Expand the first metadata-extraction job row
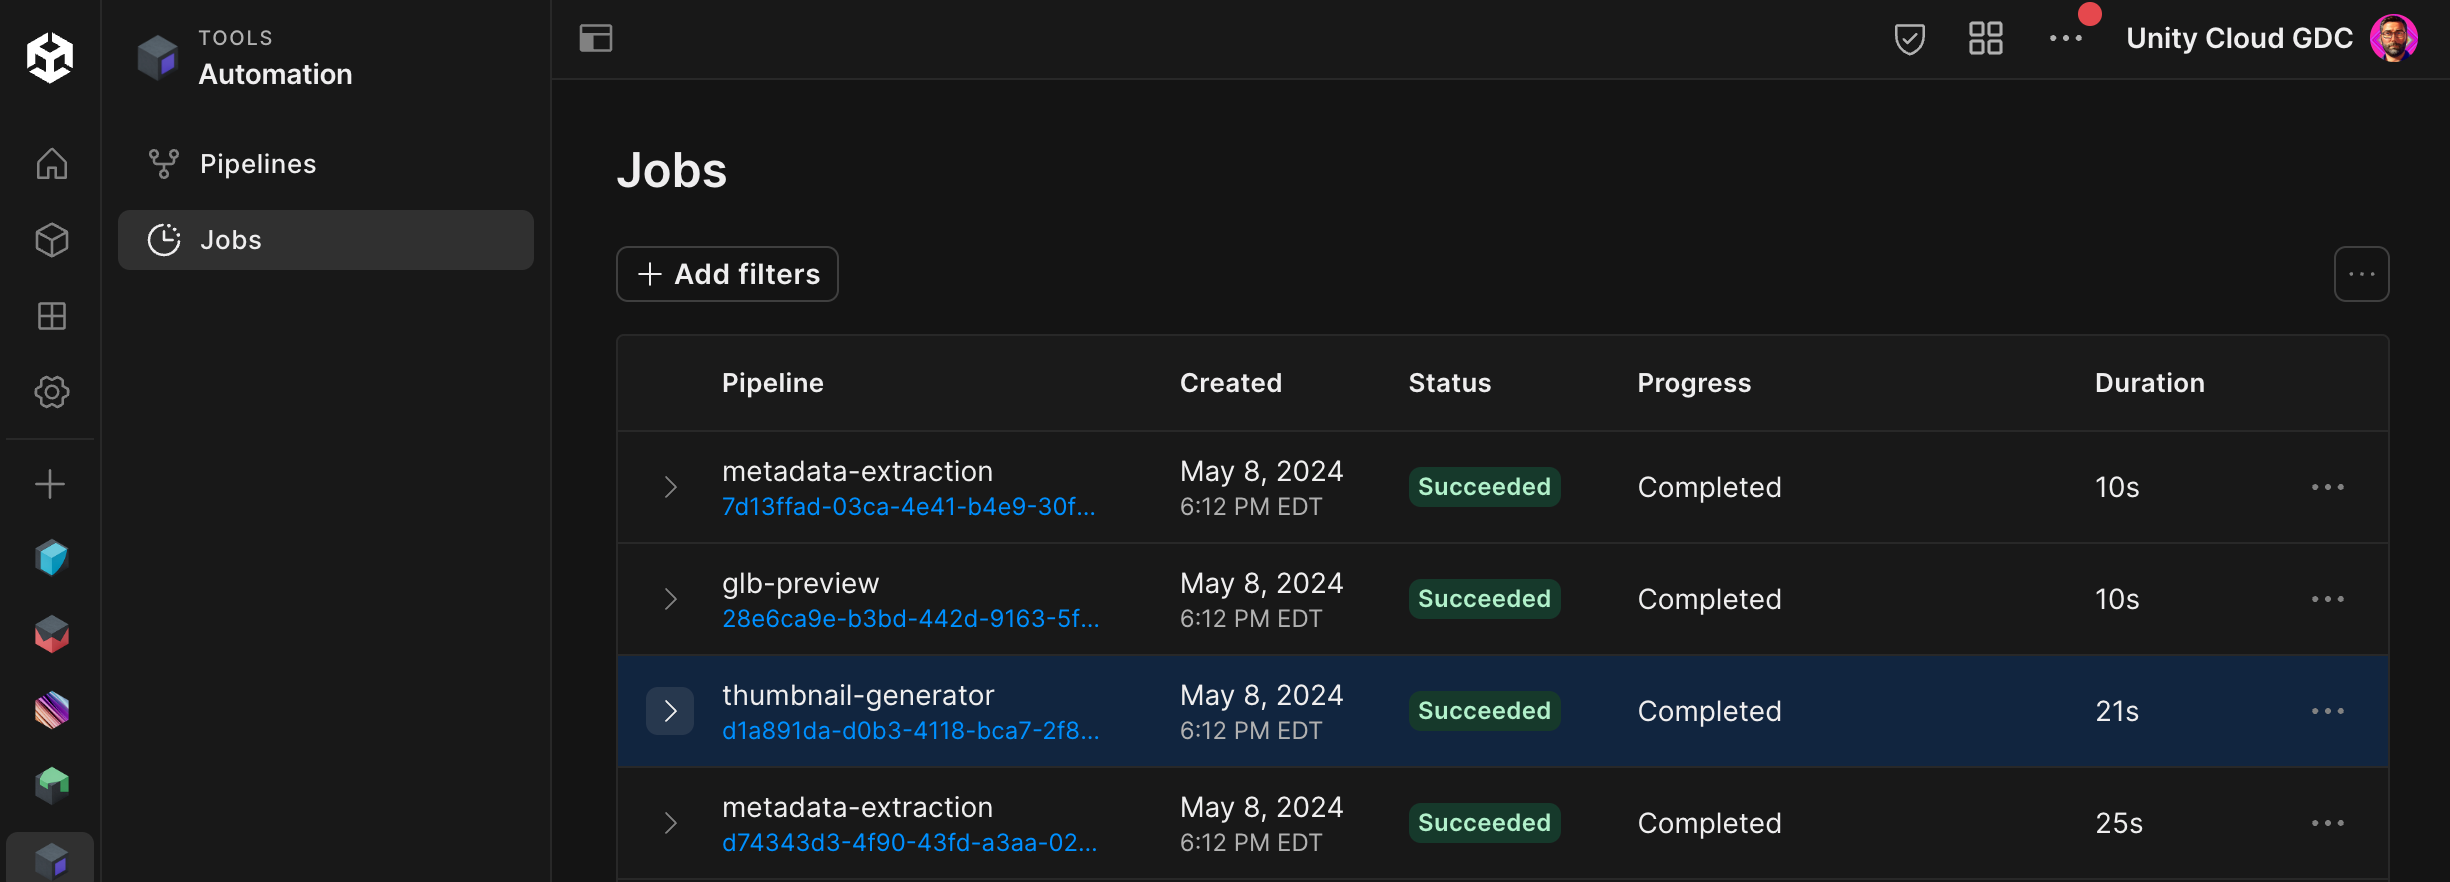2450x882 pixels. pyautogui.click(x=670, y=487)
